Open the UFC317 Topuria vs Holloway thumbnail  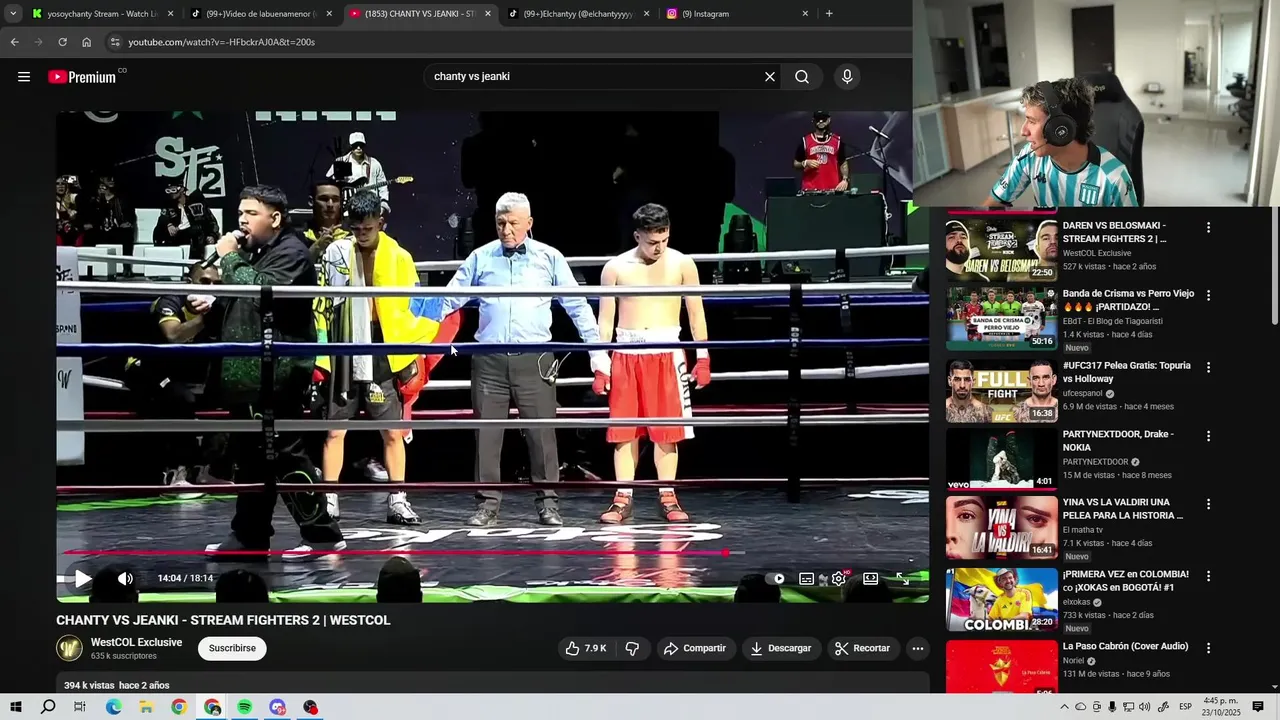pyautogui.click(x=1001, y=392)
